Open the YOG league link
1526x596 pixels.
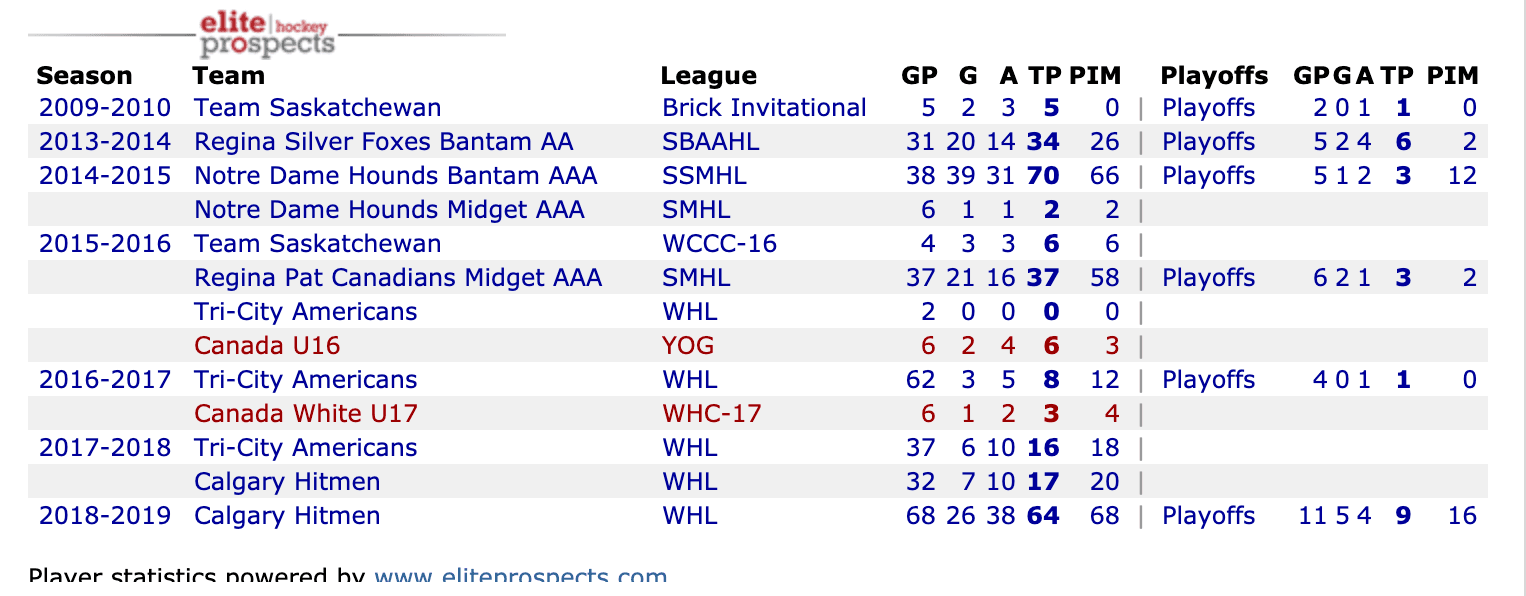688,346
